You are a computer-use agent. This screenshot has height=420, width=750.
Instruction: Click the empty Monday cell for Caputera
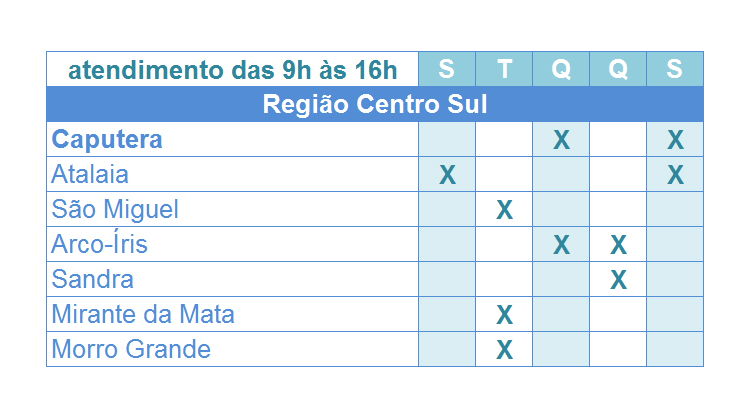pyautogui.click(x=447, y=139)
